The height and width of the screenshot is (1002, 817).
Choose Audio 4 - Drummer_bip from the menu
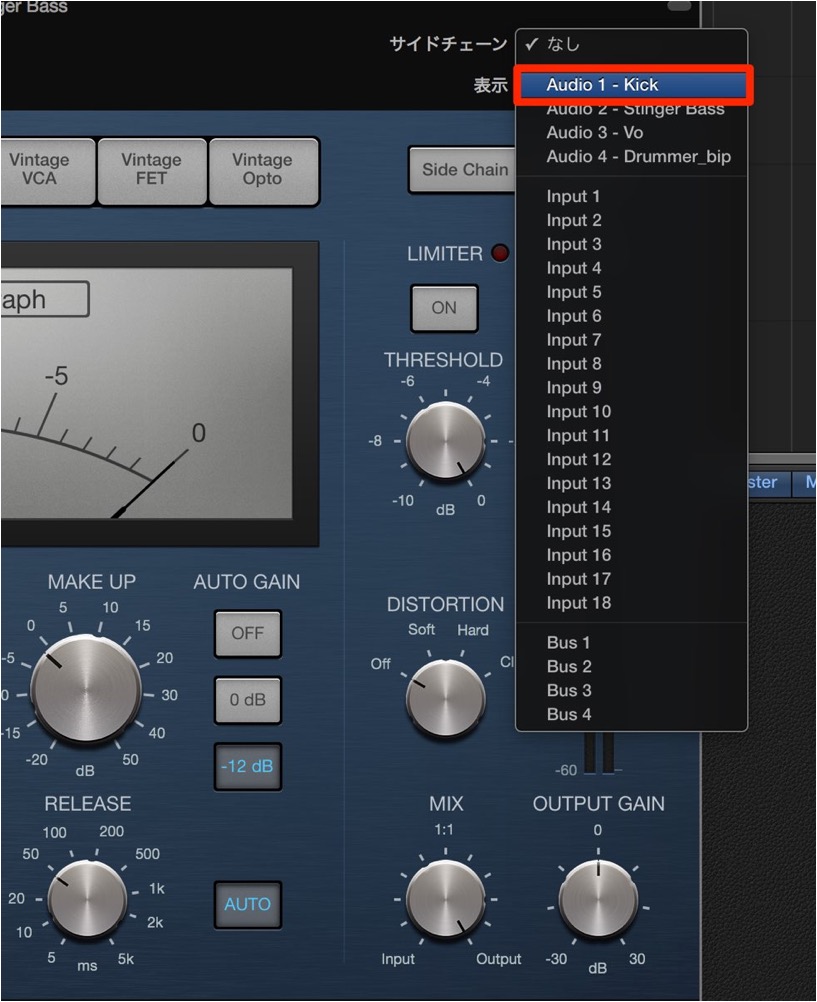(x=632, y=157)
